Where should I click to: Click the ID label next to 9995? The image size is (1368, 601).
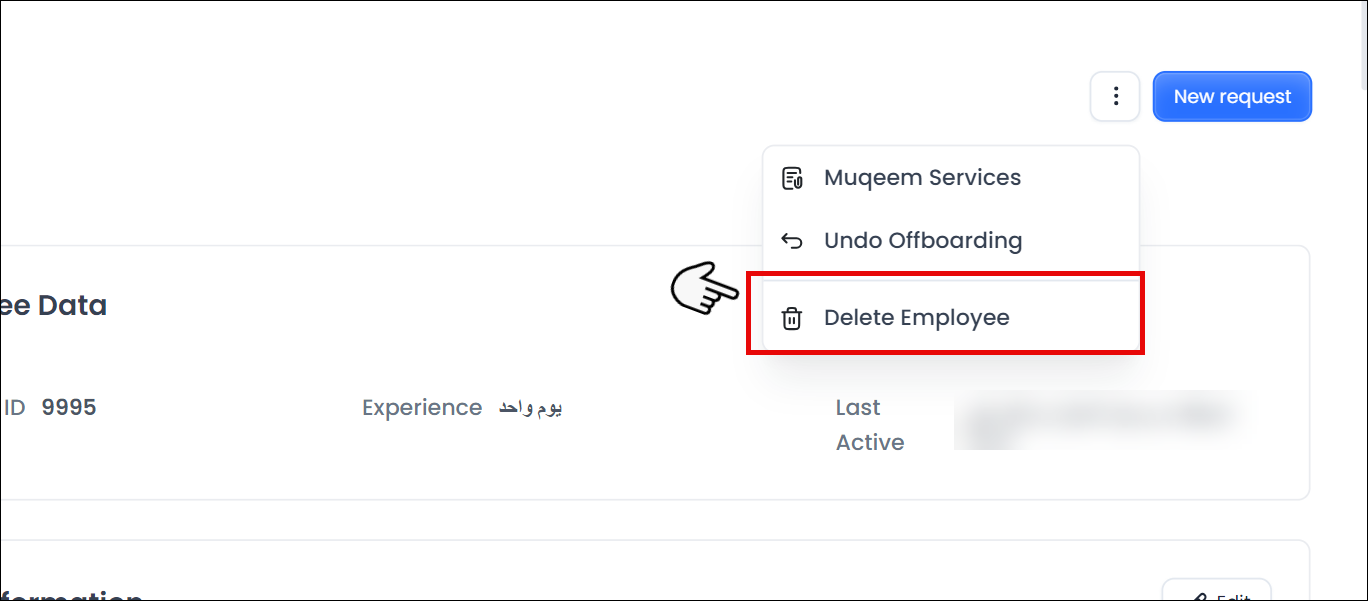click(x=15, y=408)
